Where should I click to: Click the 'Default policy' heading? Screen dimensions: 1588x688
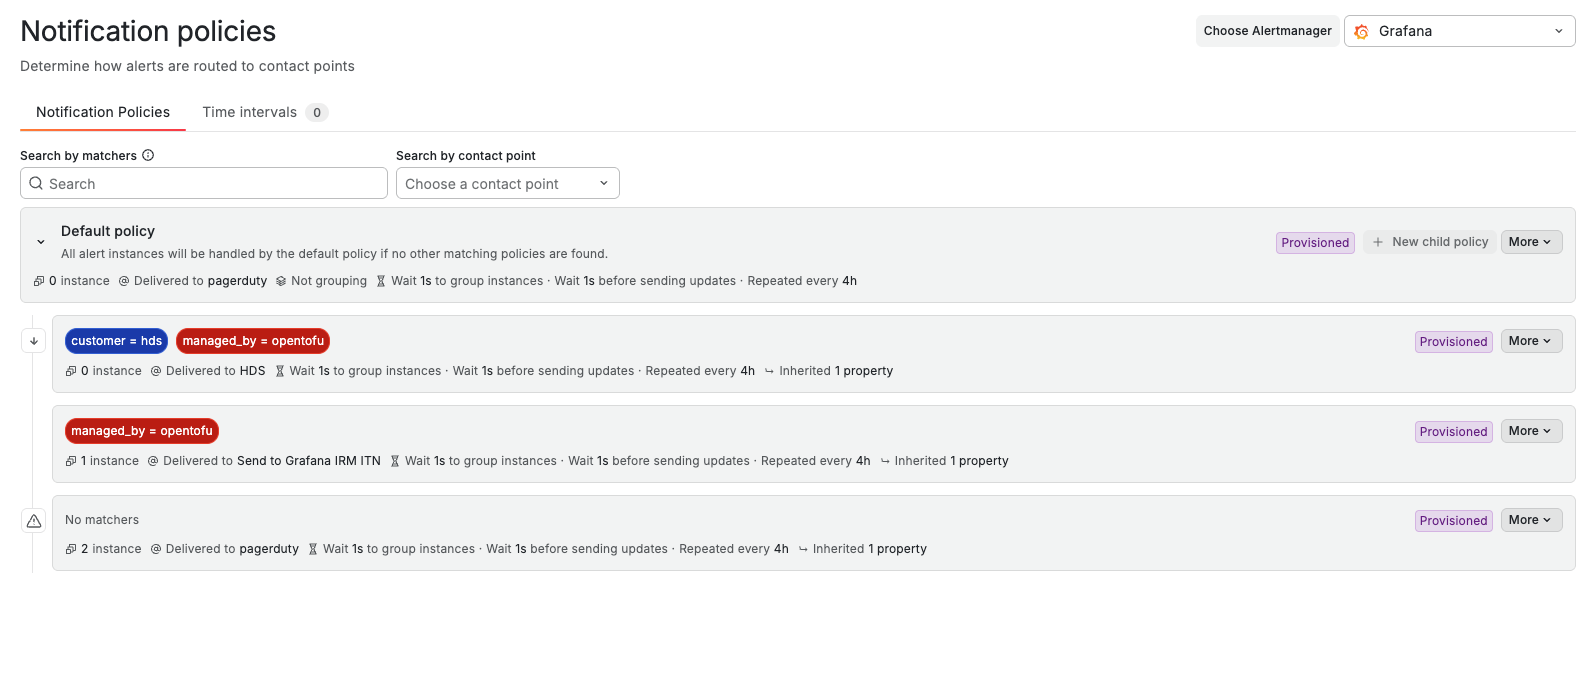point(108,231)
